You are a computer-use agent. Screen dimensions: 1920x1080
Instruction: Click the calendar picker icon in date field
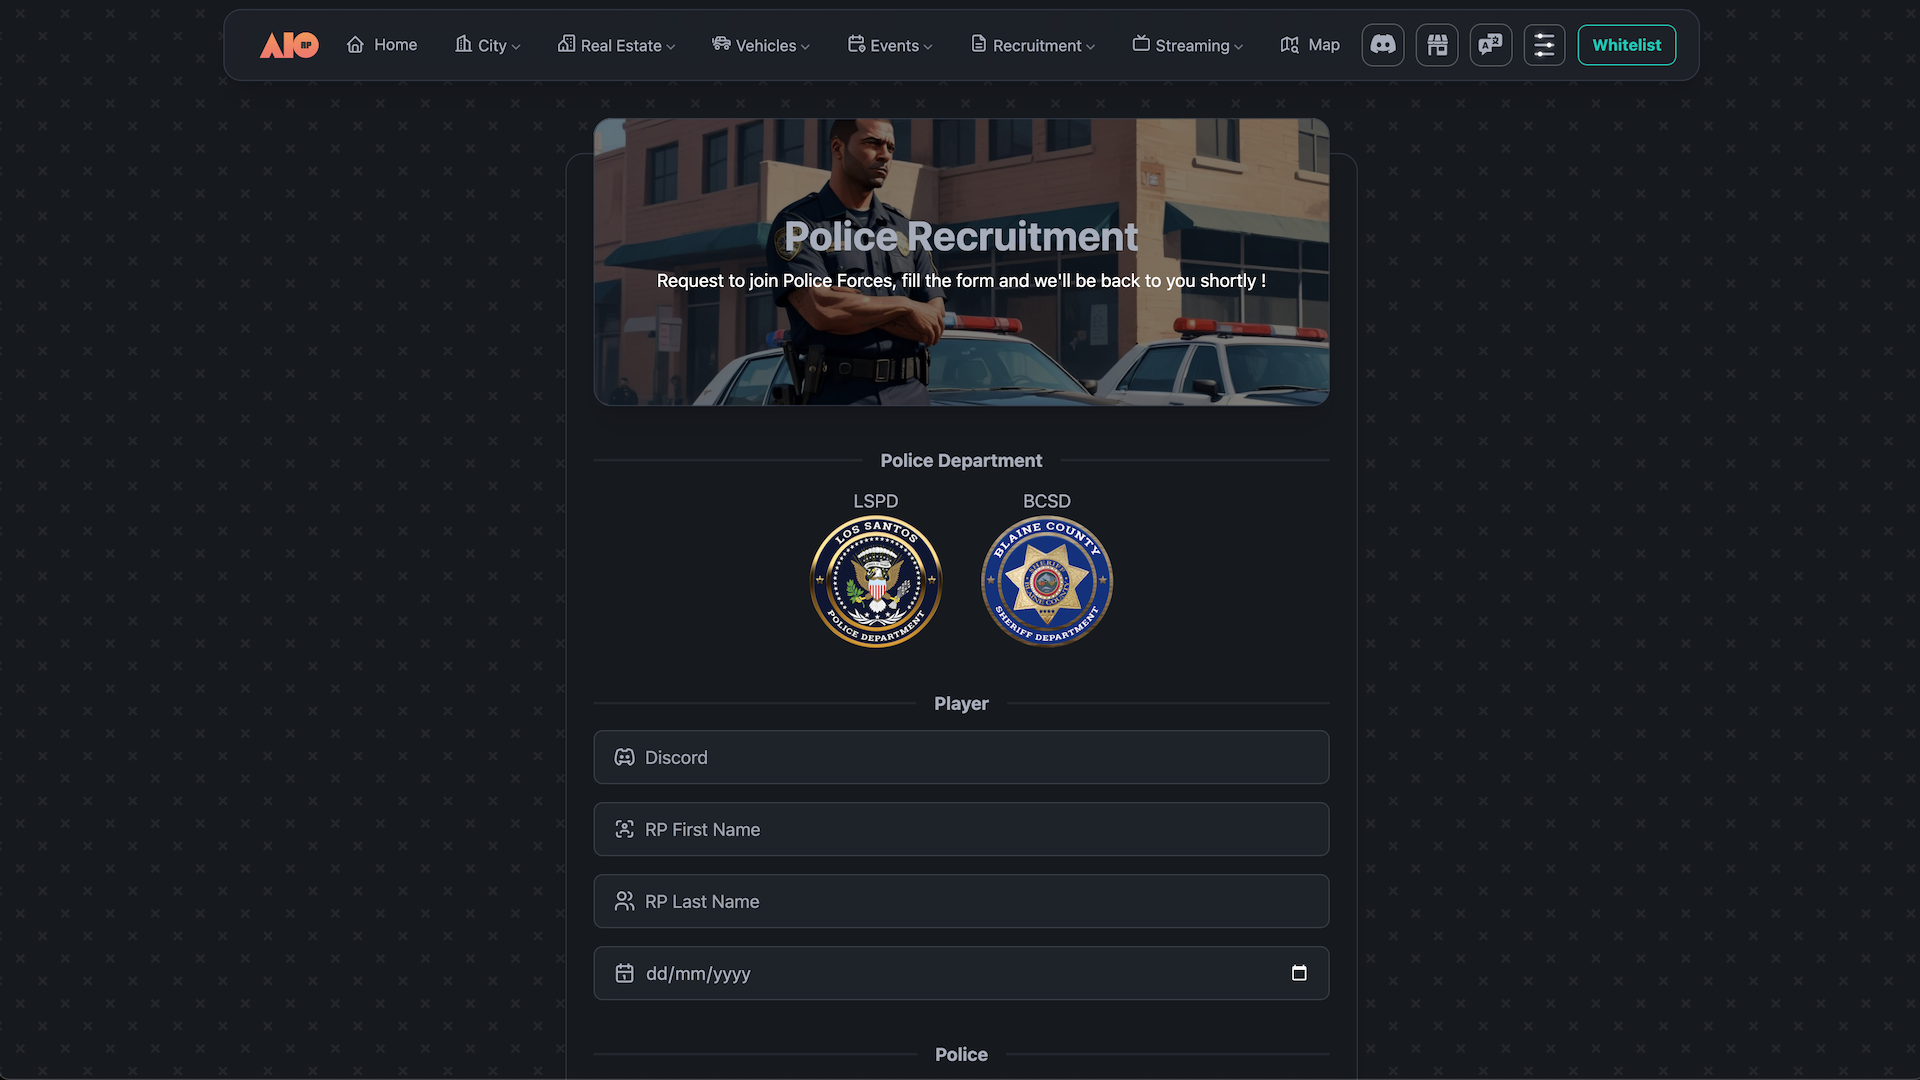1299,973
